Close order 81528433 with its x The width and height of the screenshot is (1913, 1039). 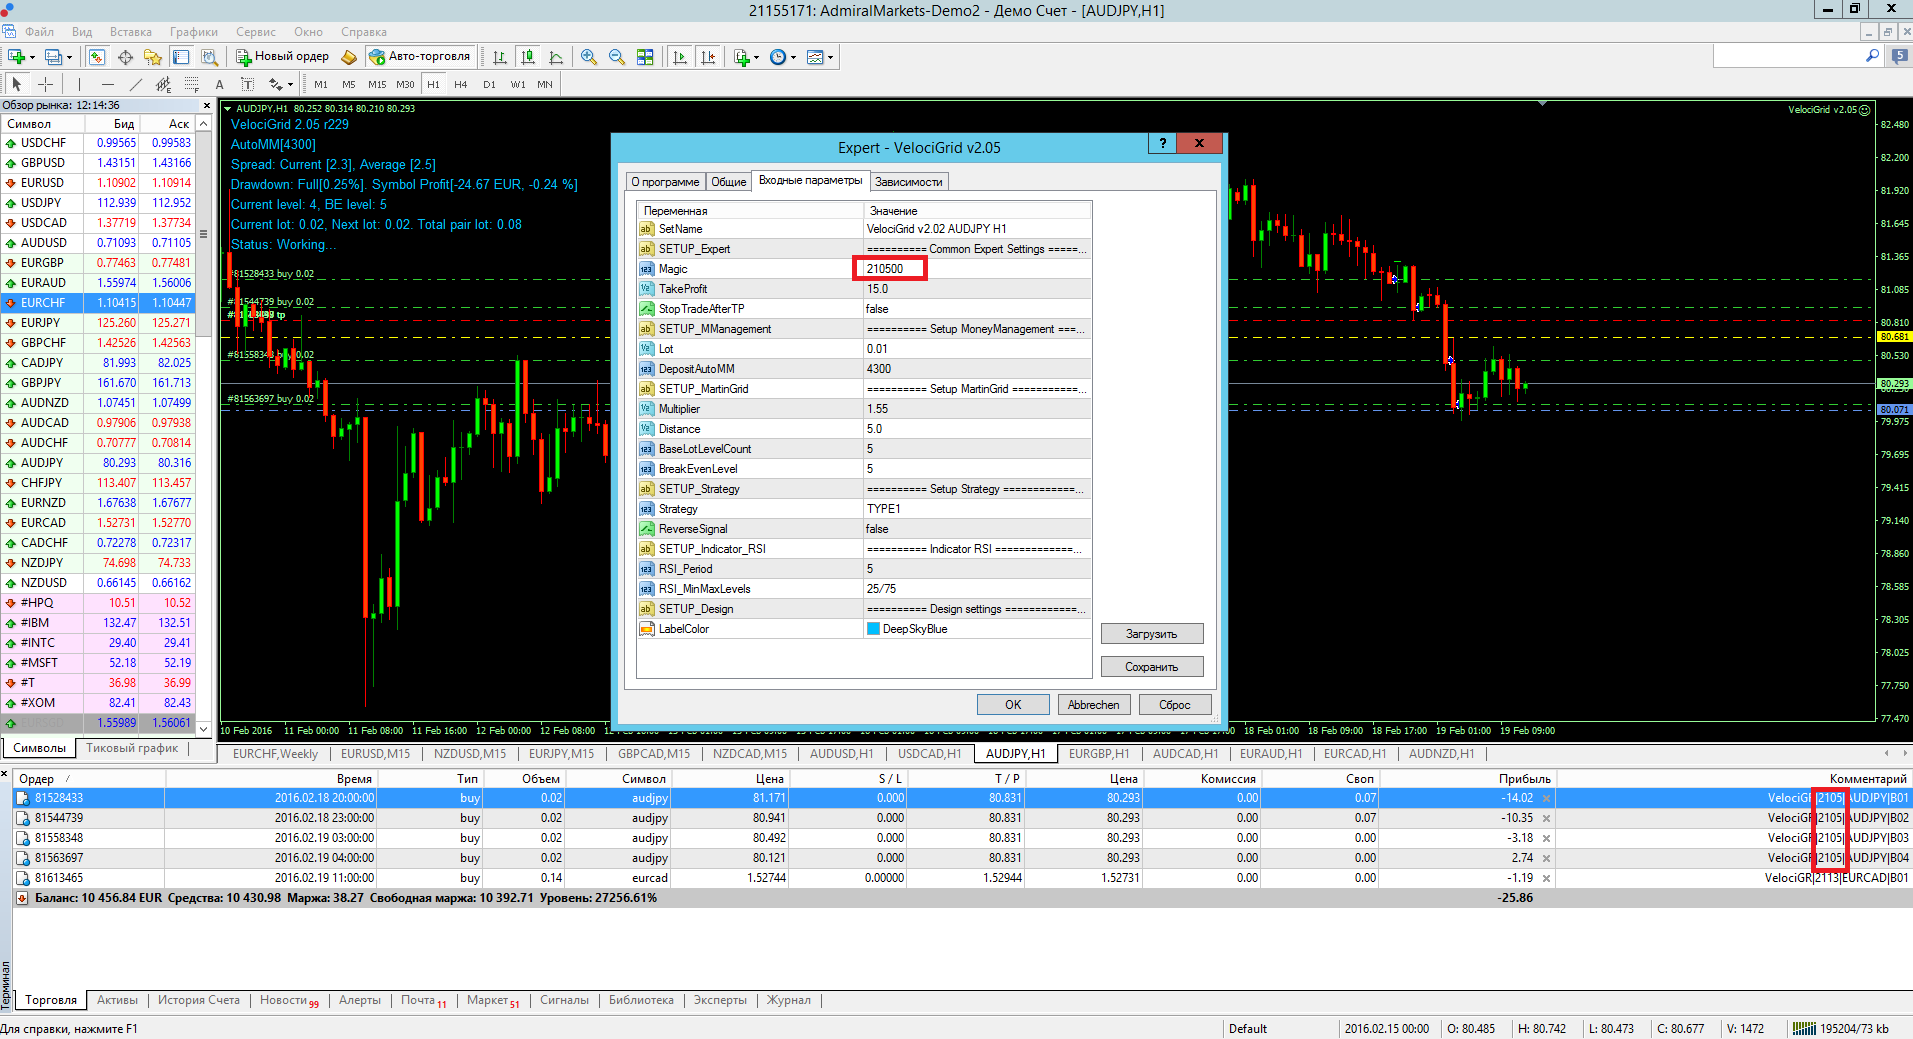coord(1546,798)
